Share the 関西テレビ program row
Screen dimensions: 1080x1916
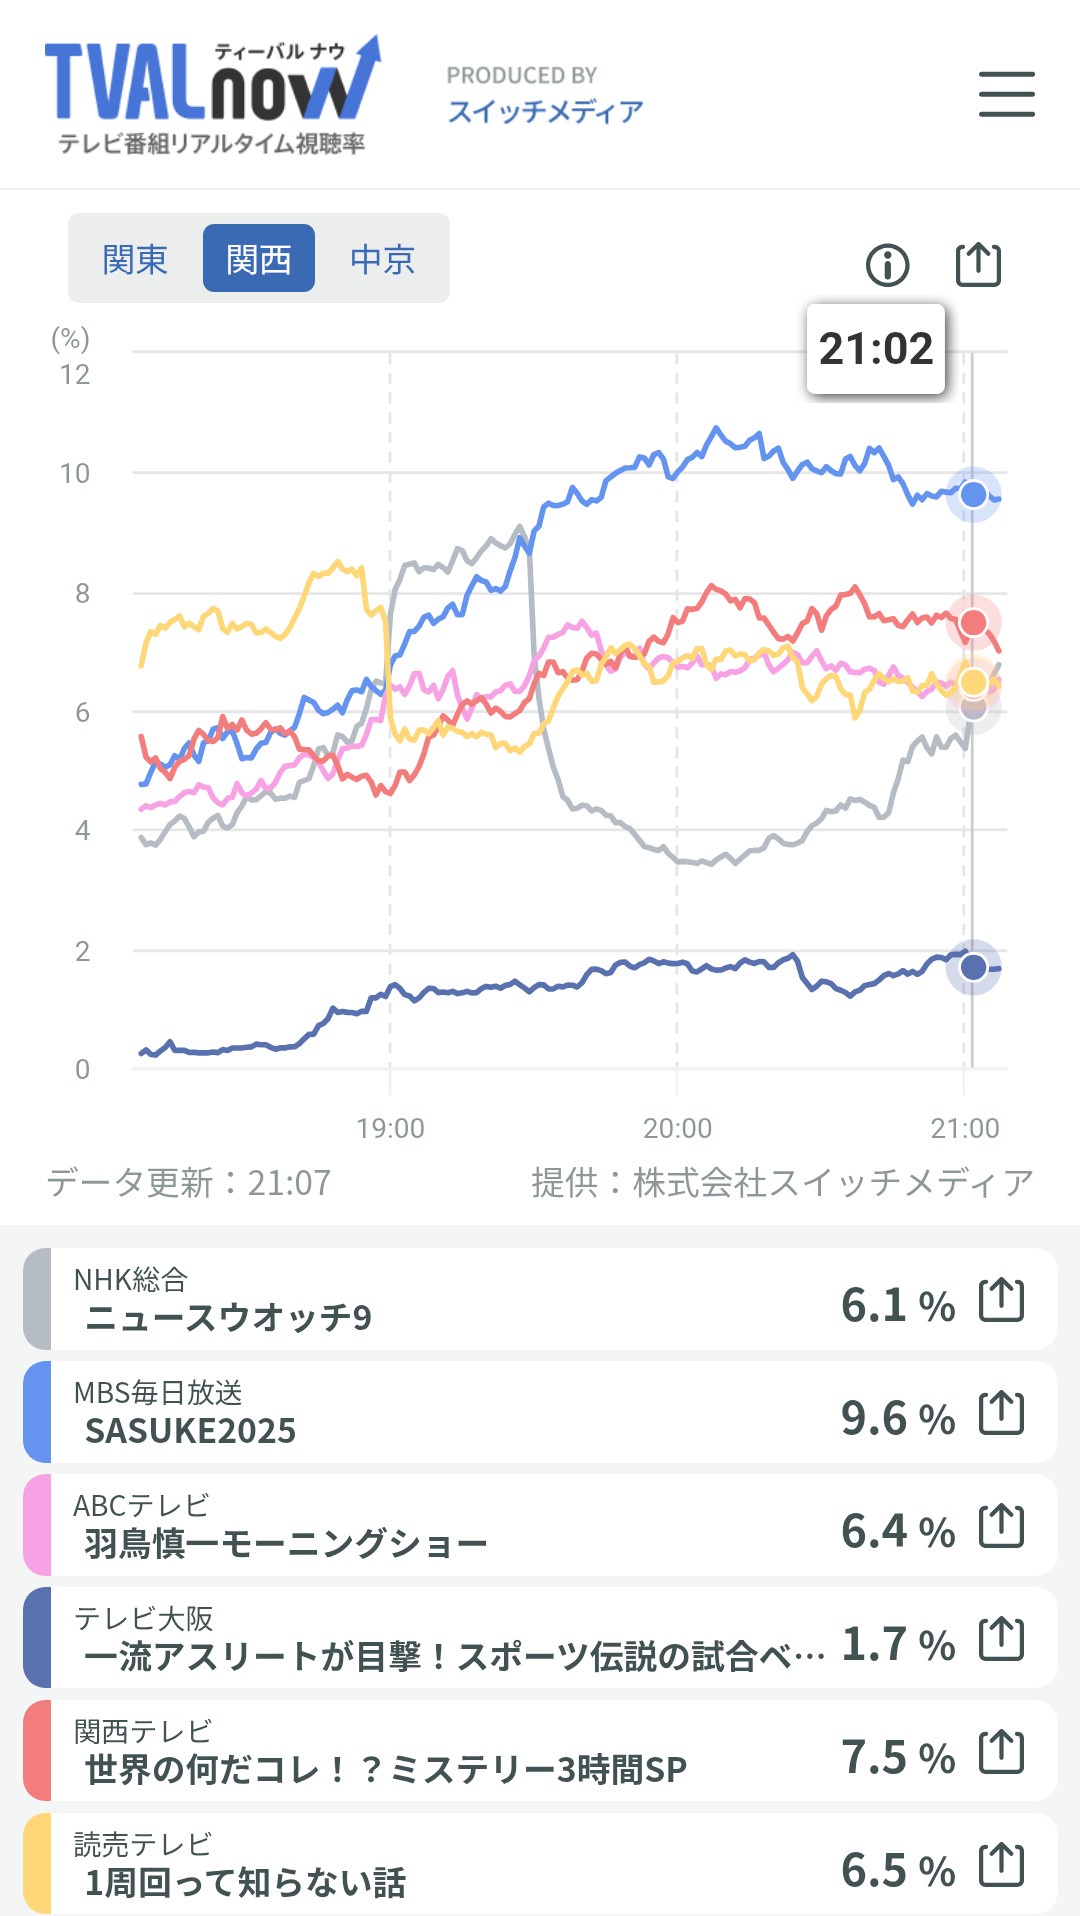[x=1001, y=1752]
